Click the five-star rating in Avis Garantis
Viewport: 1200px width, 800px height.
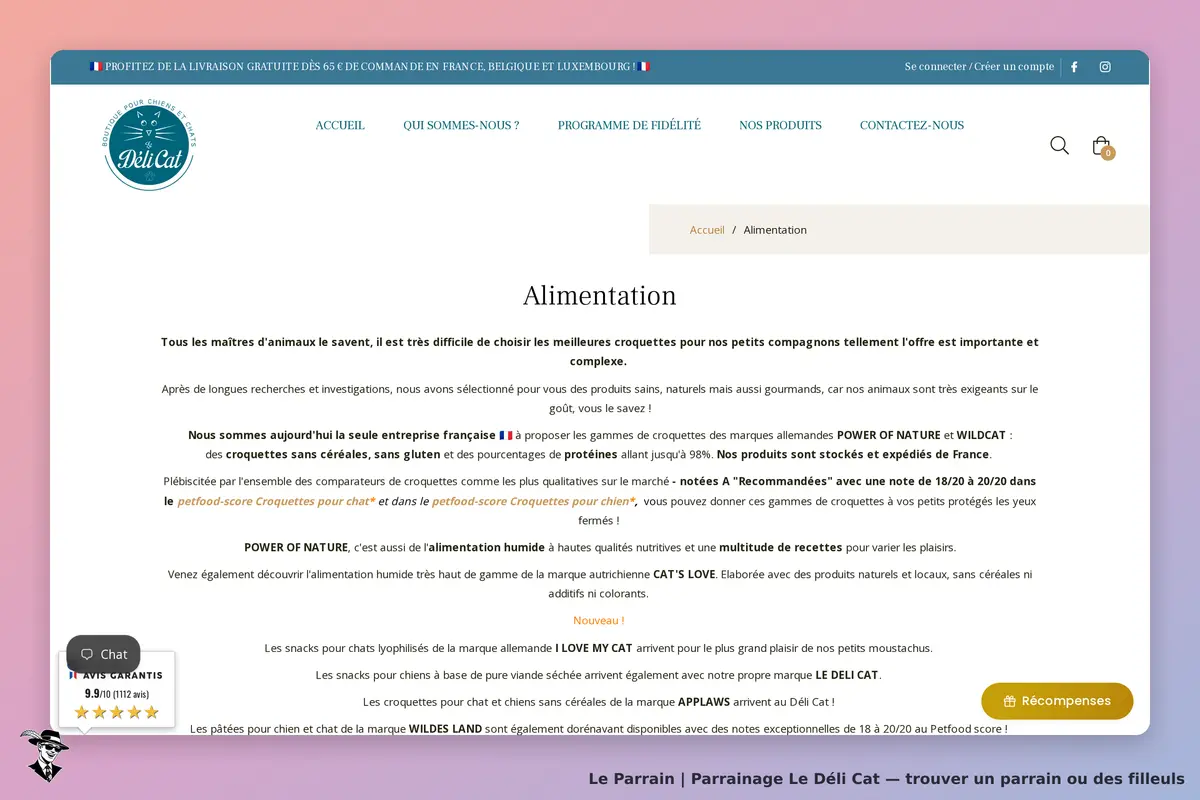117,712
